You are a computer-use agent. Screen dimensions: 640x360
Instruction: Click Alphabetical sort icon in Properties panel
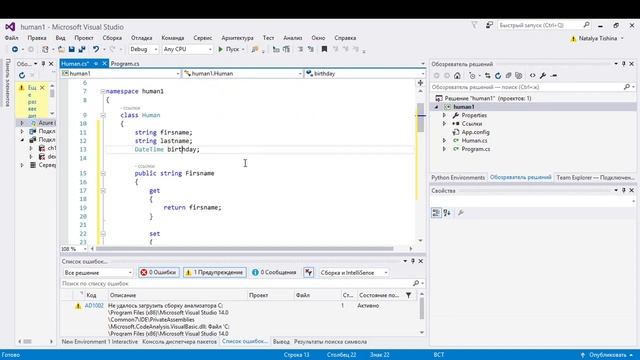[447, 213]
